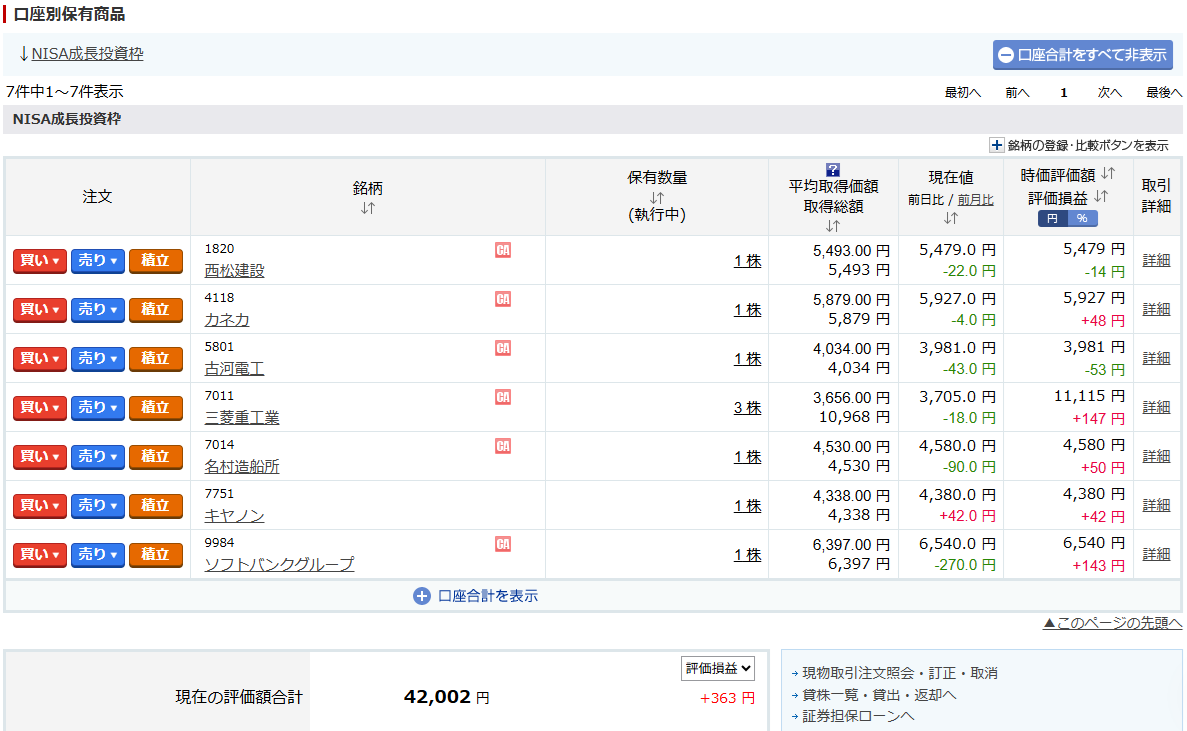Click the CA icon for 古河電工
1187x731 pixels.
pyautogui.click(x=503, y=348)
